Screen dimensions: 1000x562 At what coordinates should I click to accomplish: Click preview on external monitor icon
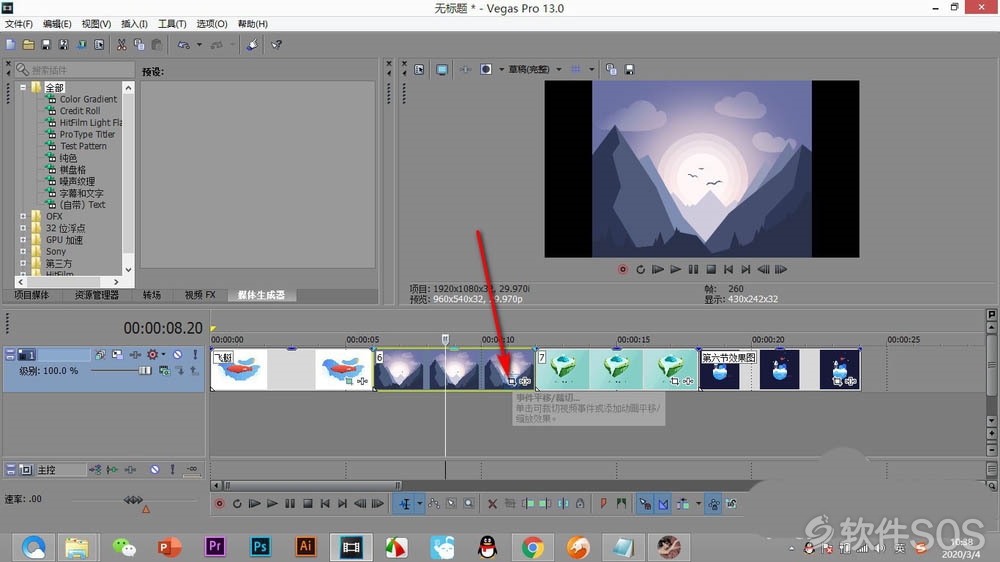pyautogui.click(x=441, y=70)
